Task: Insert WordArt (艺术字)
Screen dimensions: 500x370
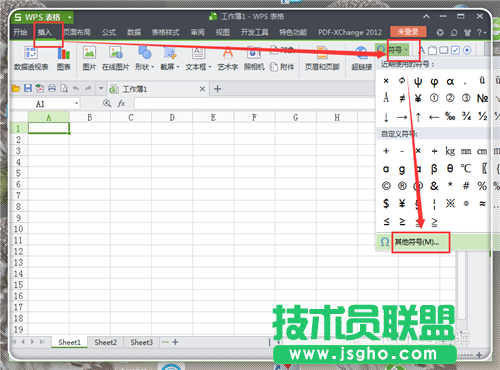Action: [228, 59]
